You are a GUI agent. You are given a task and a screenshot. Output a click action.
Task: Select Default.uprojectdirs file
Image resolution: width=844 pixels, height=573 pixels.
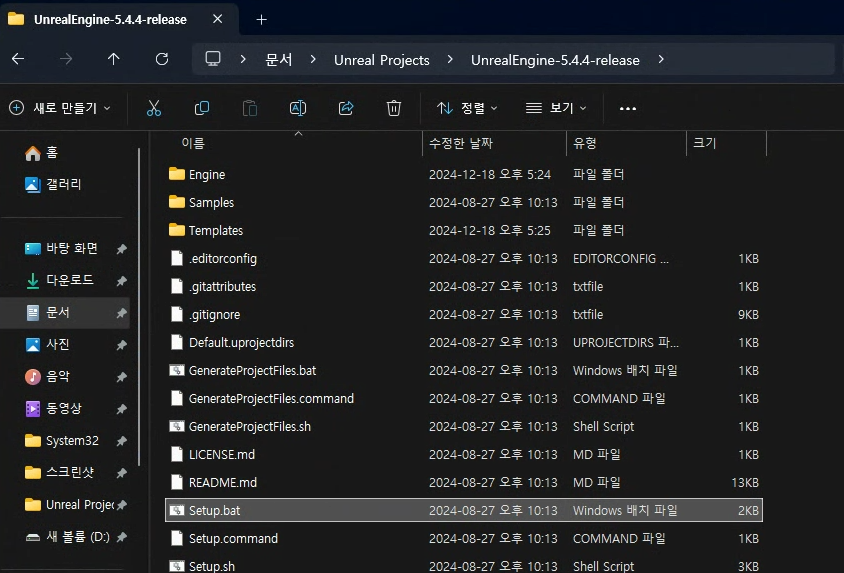pyautogui.click(x=463, y=342)
